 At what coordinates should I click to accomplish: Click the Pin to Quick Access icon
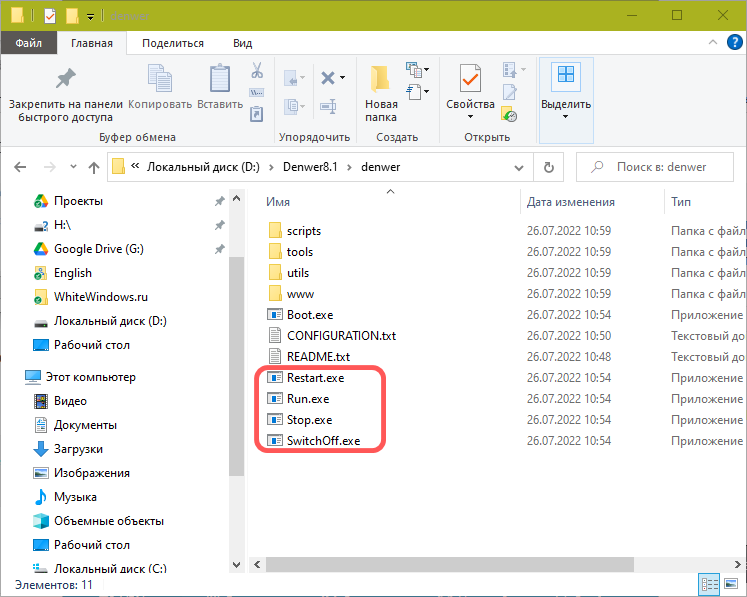click(65, 80)
